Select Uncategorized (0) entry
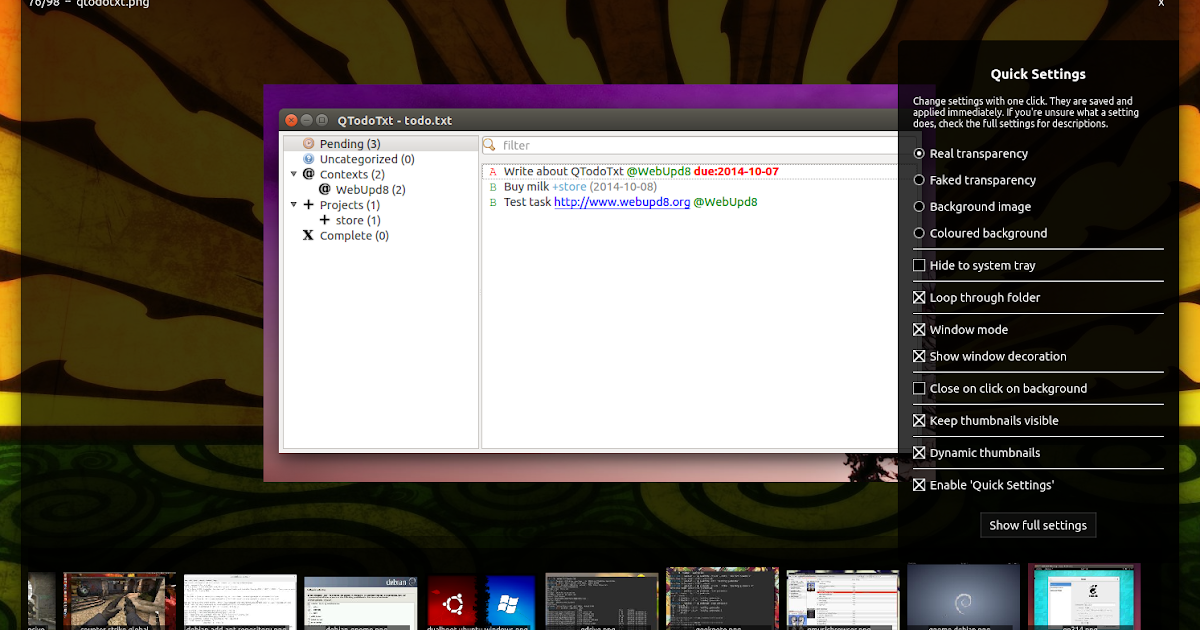Image resolution: width=1200 pixels, height=630 pixels. [x=367, y=159]
